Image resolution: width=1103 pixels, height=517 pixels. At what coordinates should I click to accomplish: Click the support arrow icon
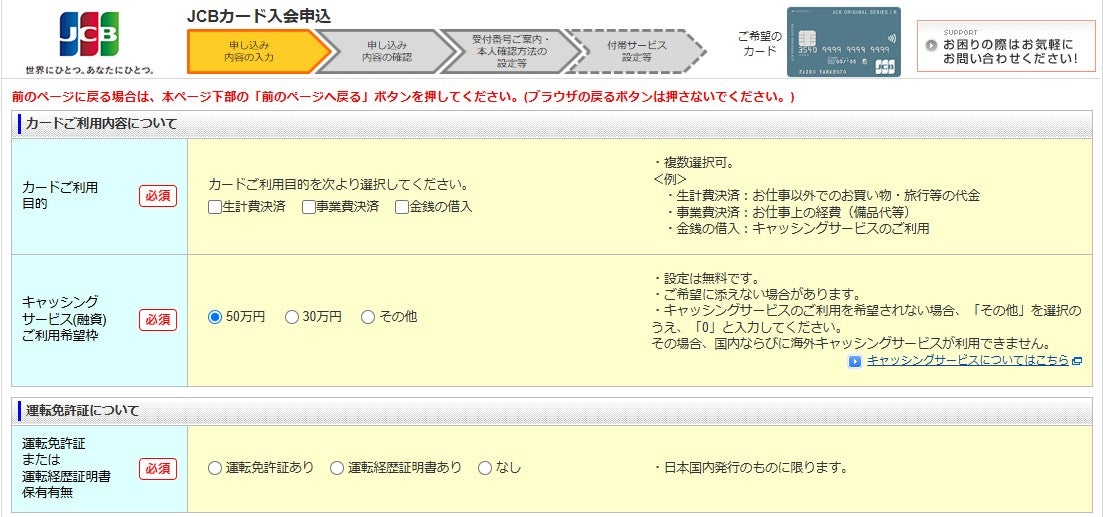(x=931, y=45)
